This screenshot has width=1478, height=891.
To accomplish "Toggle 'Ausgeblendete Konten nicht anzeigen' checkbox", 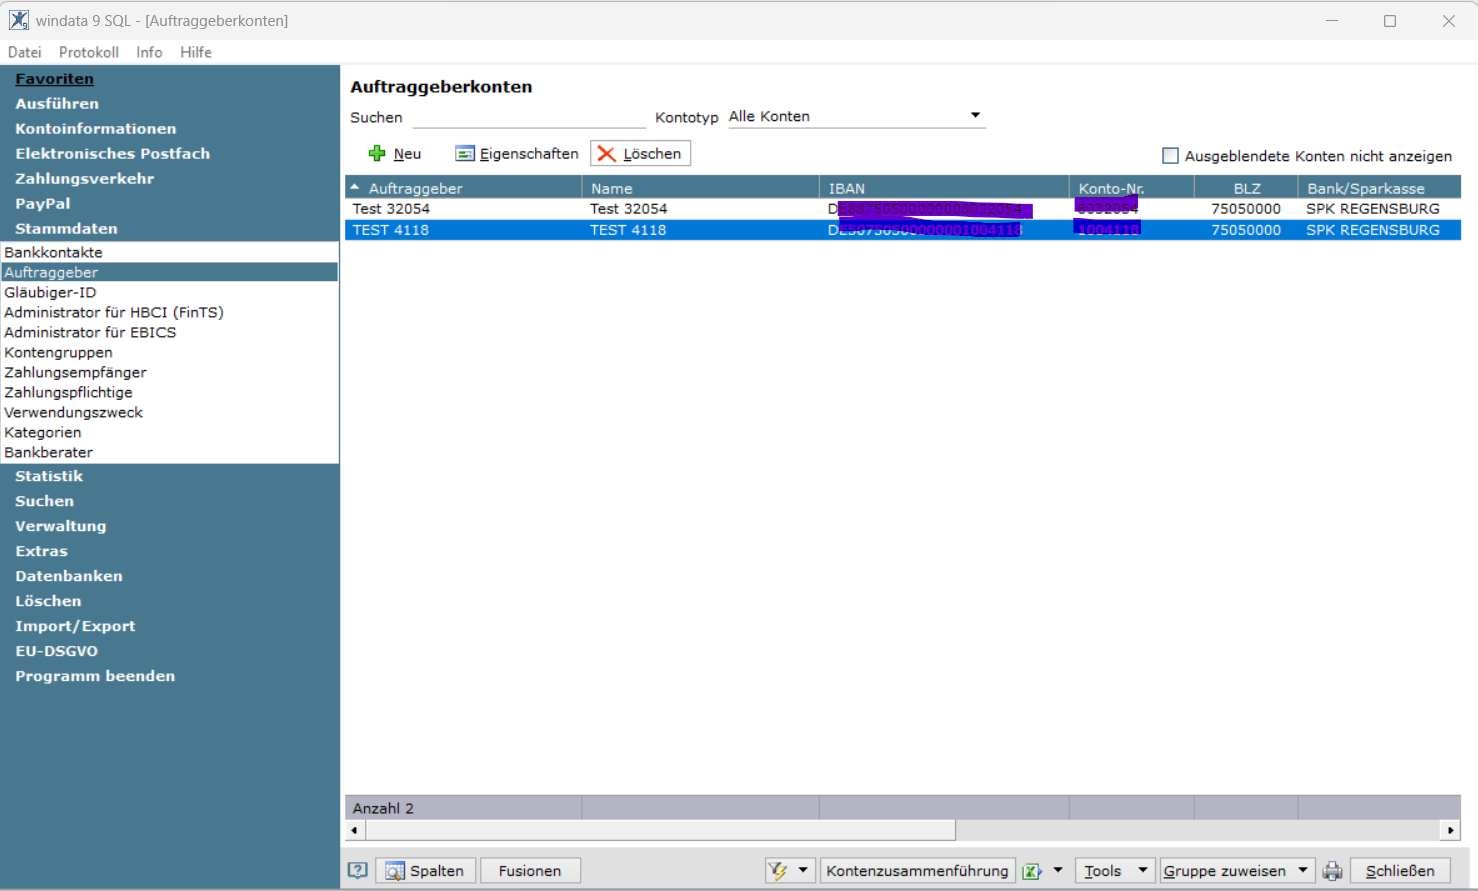I will (1170, 155).
